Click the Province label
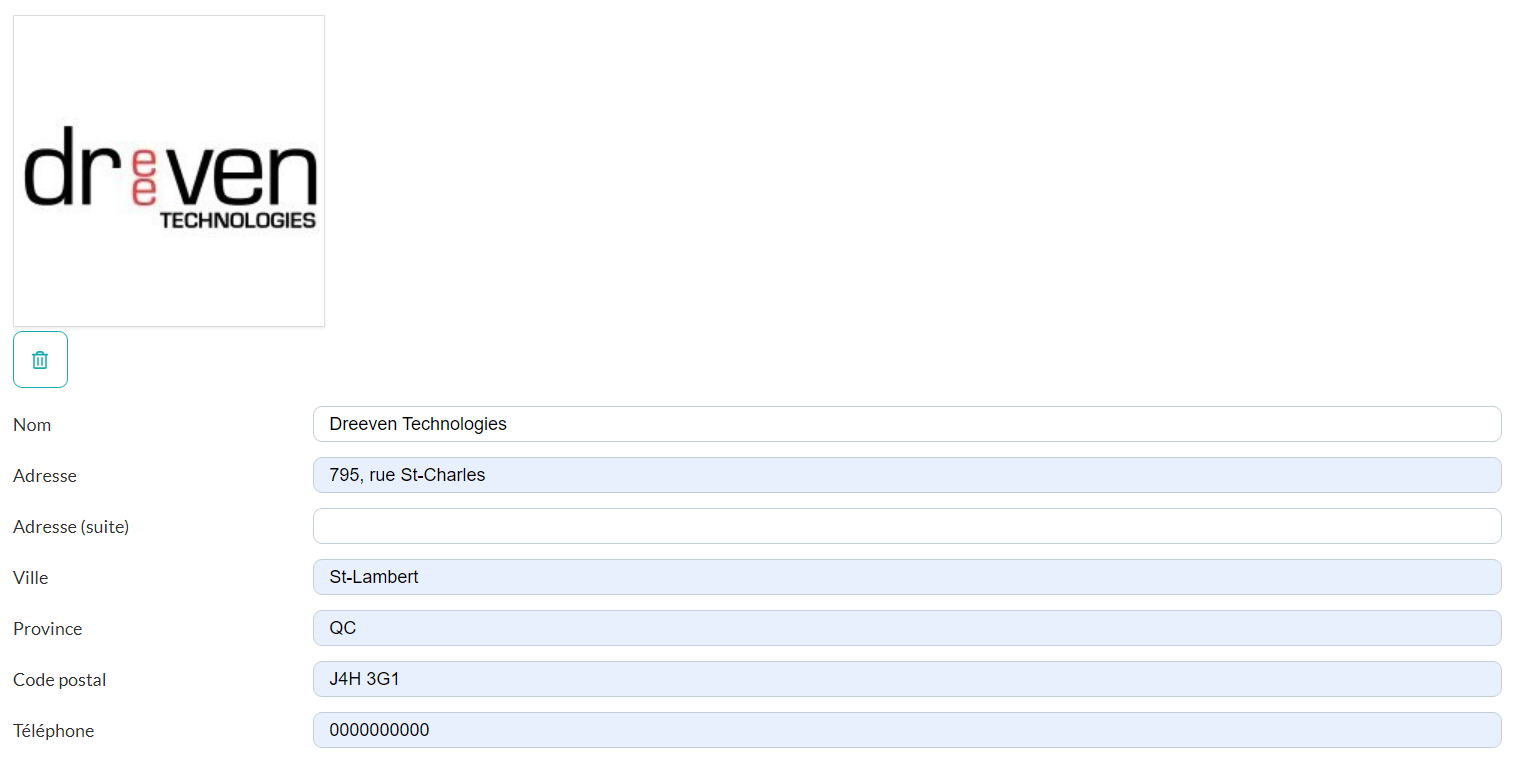 point(48,629)
